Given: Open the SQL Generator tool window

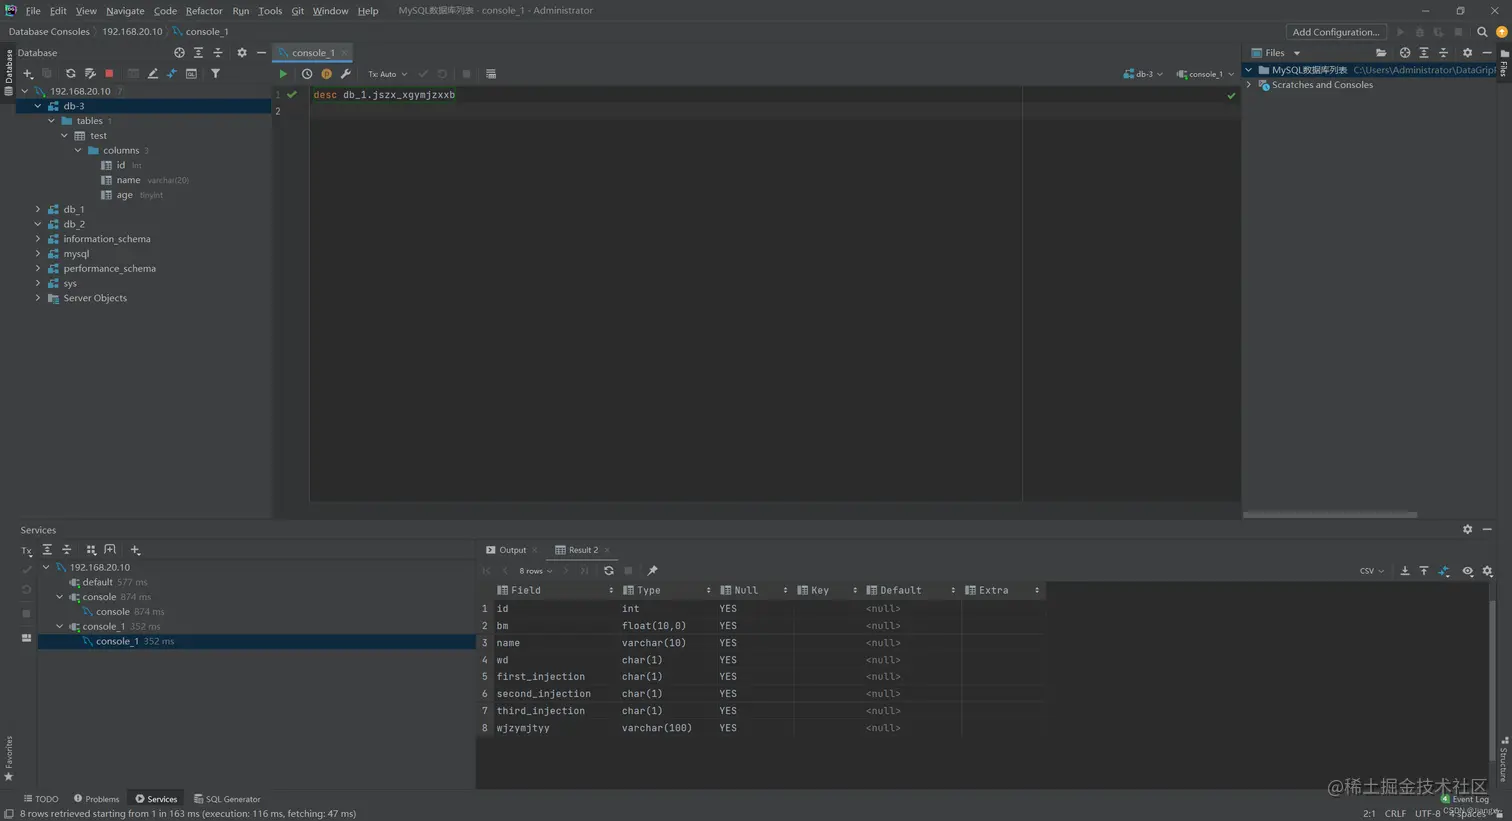Looking at the screenshot, I should (227, 799).
